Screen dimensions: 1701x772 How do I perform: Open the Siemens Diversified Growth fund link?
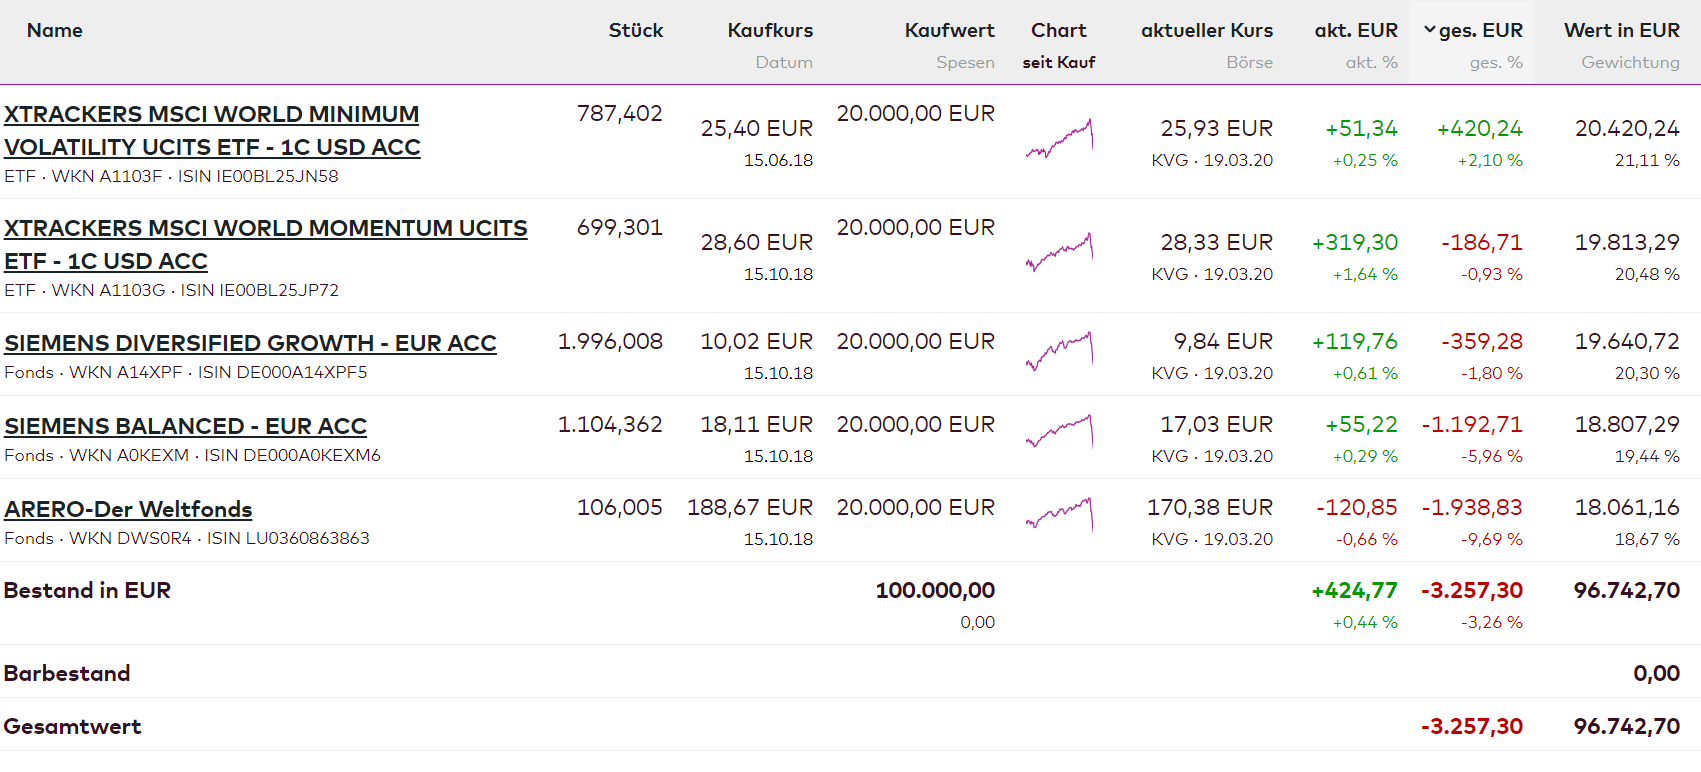click(250, 343)
